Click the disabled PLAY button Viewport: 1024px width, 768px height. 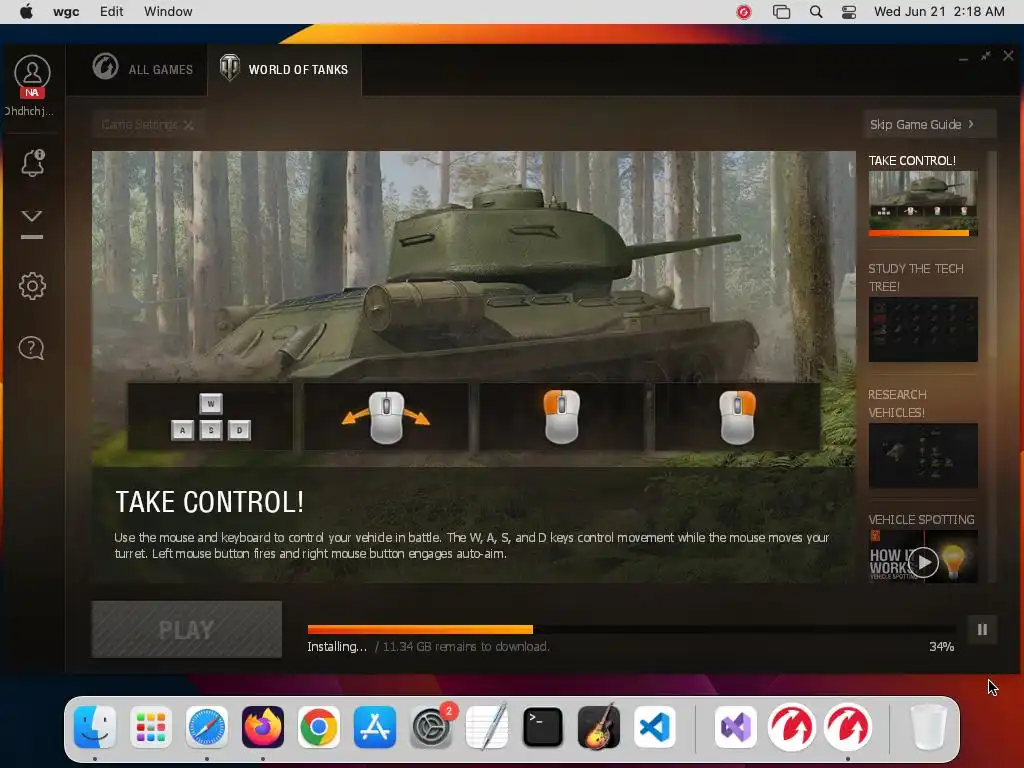coord(187,630)
